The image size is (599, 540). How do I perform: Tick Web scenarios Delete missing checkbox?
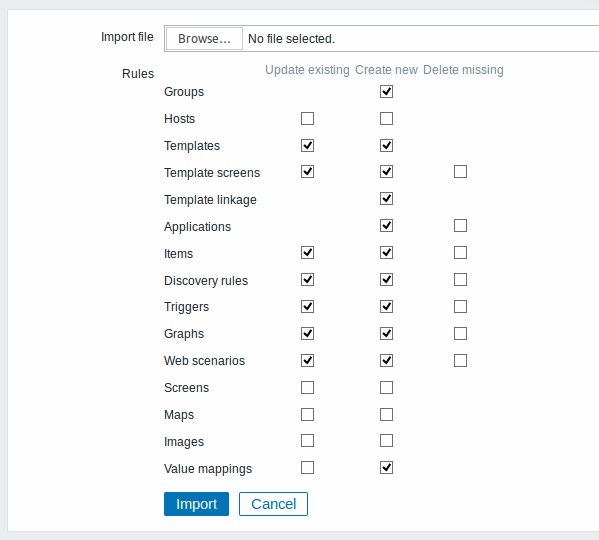460,361
